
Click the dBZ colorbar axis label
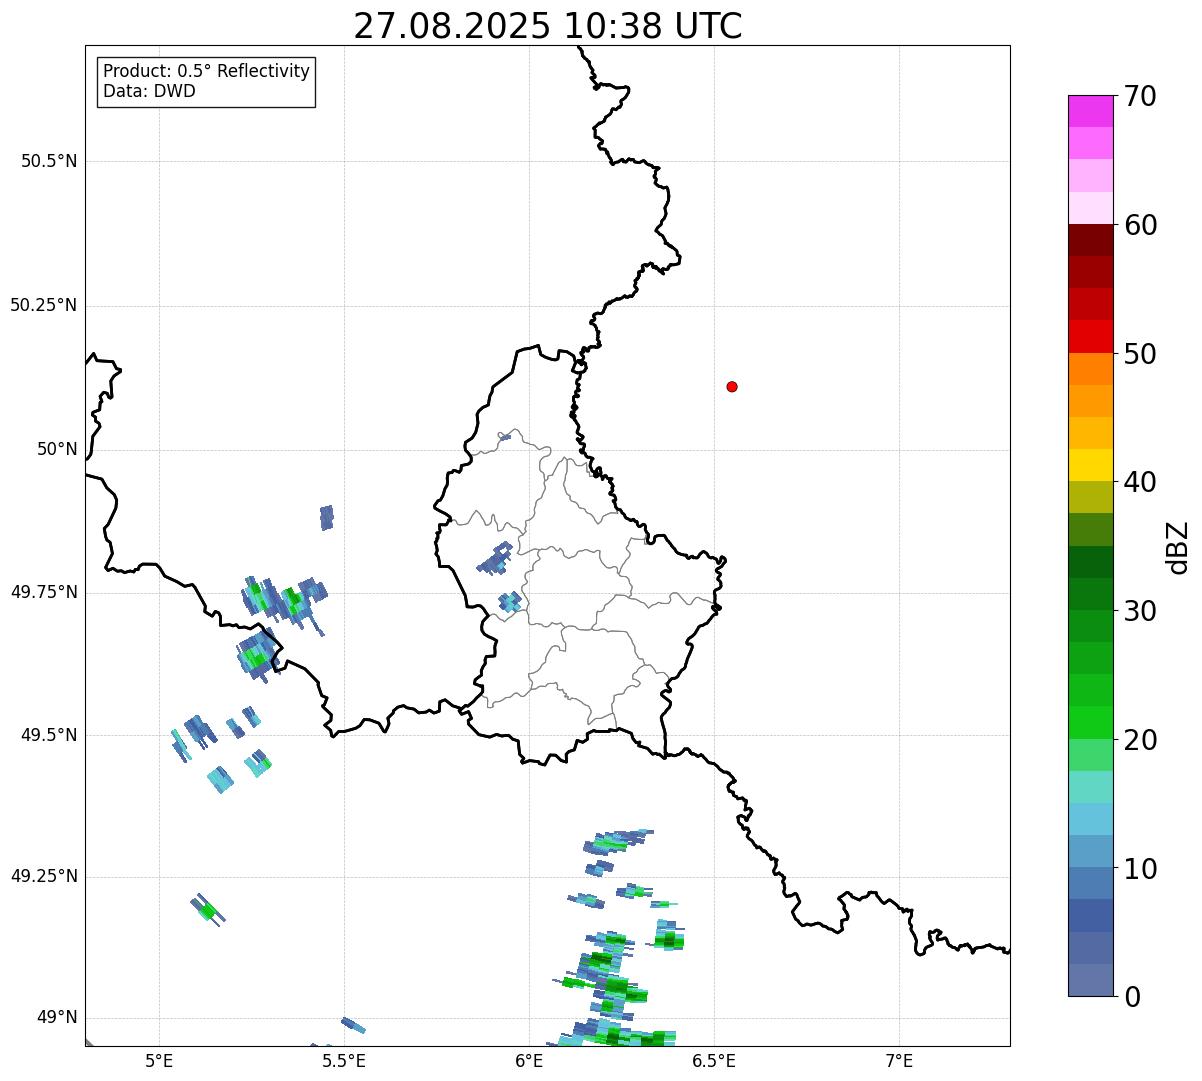point(1178,546)
